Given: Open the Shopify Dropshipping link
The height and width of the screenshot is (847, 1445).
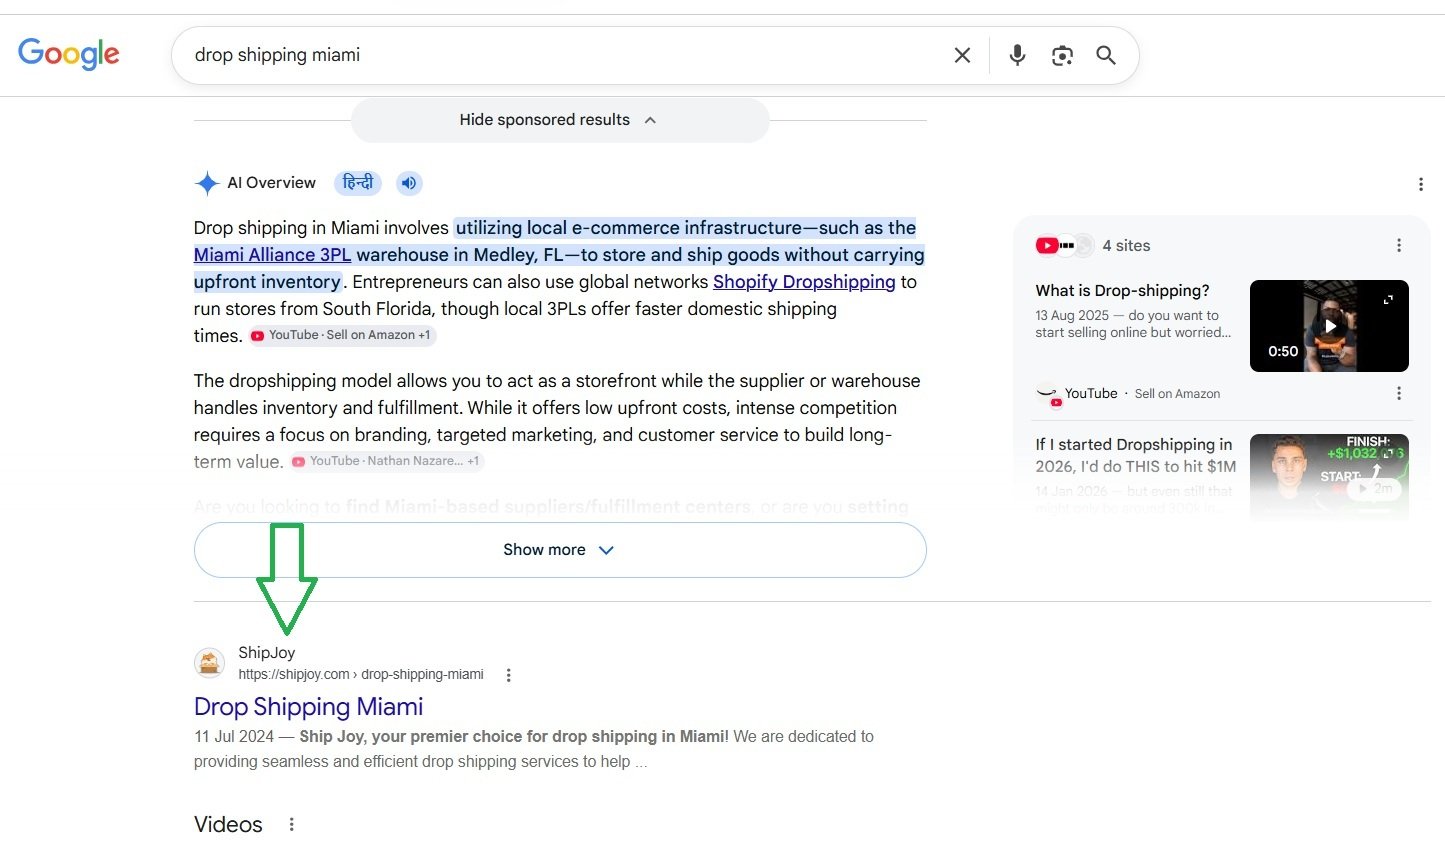Looking at the screenshot, I should pyautogui.click(x=804, y=282).
